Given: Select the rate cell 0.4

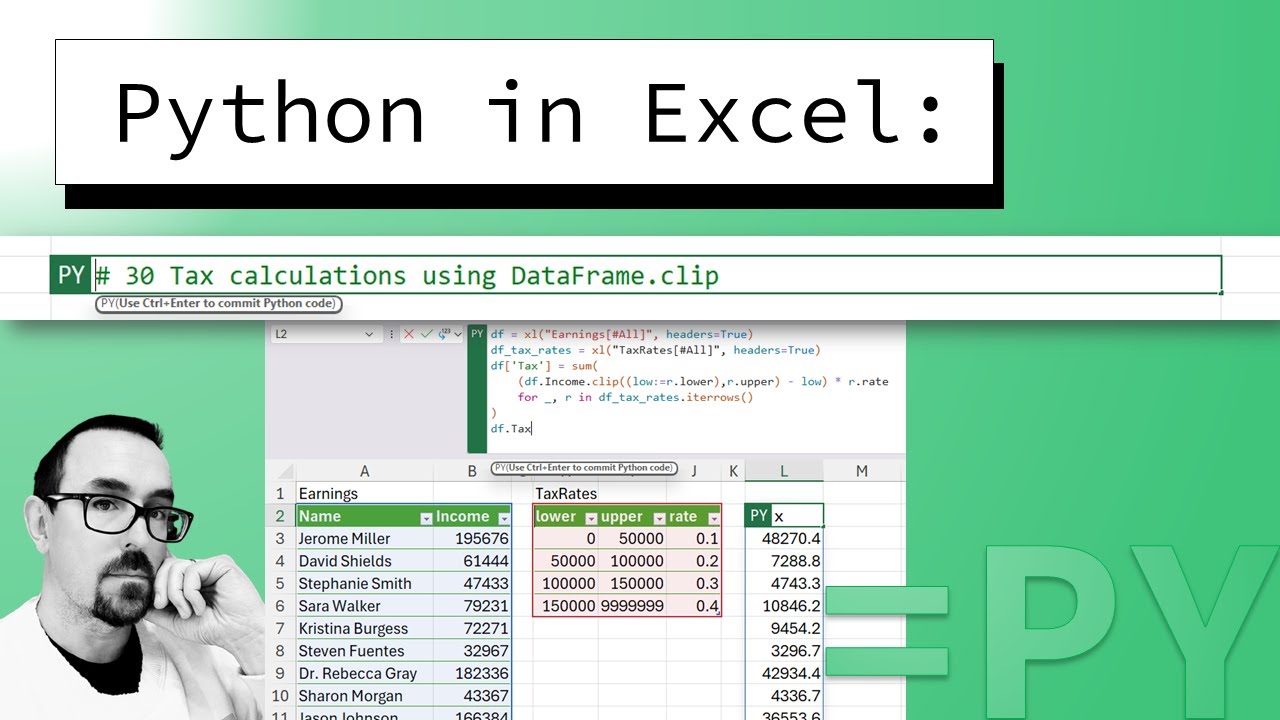Looking at the screenshot, I should click(694, 606).
